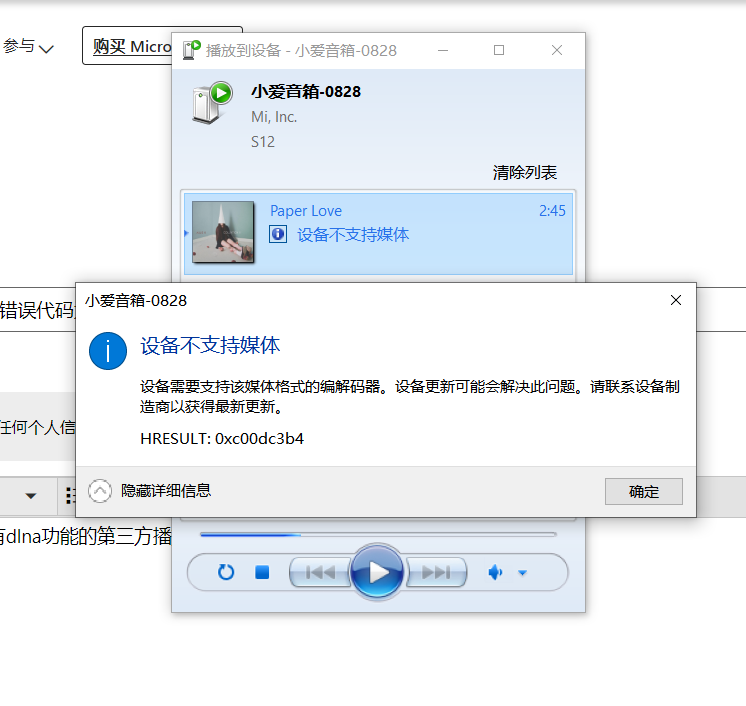The width and height of the screenshot is (746, 706).
Task: Click the 播放到设备 title bar app icon
Action: click(x=192, y=50)
